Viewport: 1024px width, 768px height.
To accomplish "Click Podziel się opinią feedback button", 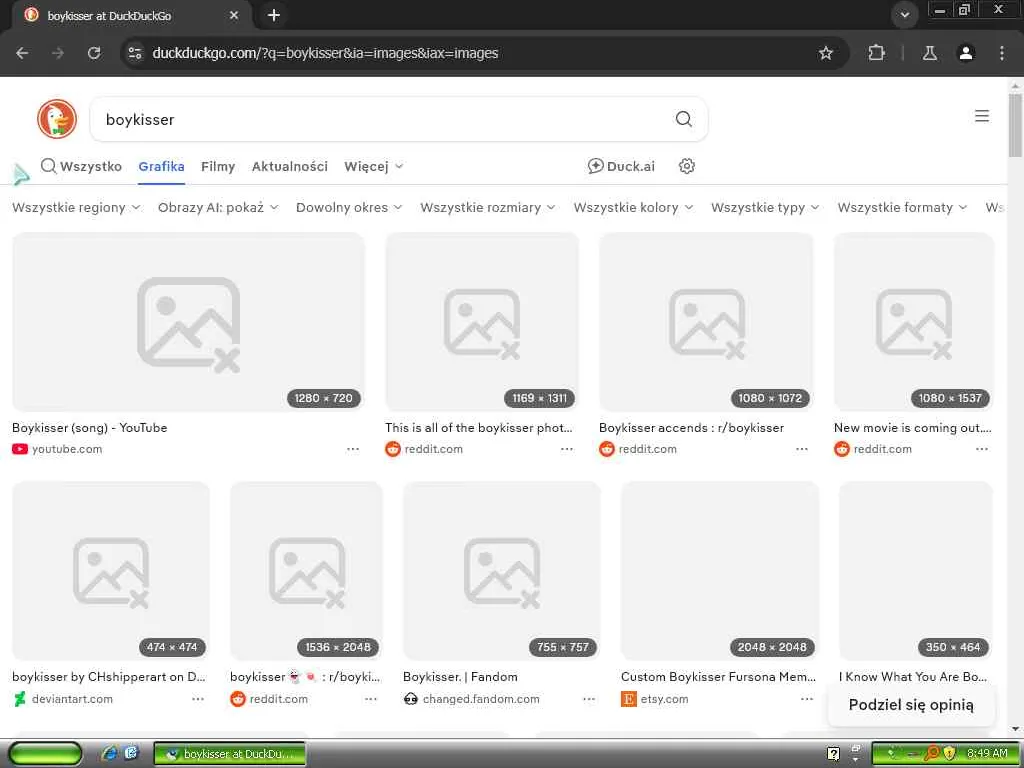I will pyautogui.click(x=911, y=705).
